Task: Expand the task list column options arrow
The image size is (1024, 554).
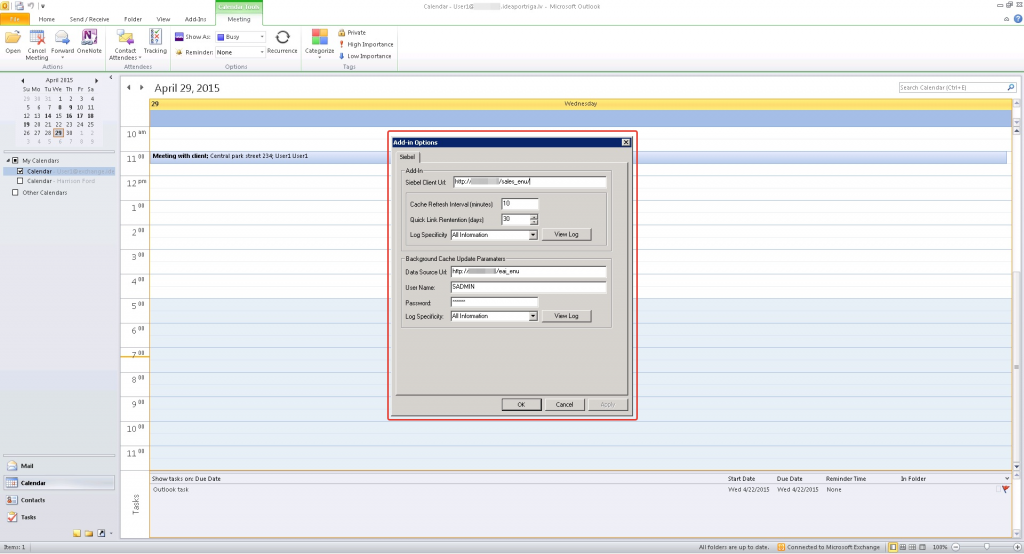Action: click(x=1006, y=479)
